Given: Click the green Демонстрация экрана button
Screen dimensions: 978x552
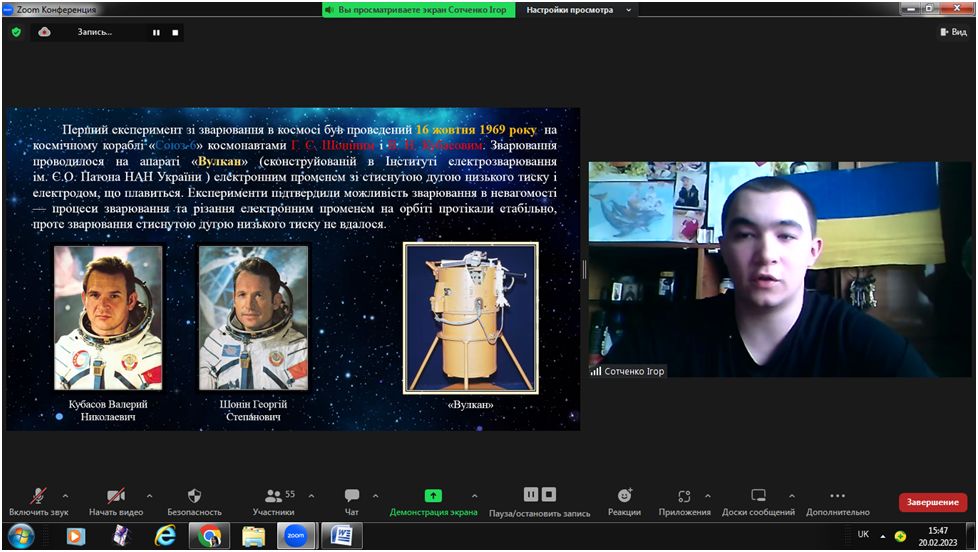Looking at the screenshot, I should pyautogui.click(x=433, y=501).
